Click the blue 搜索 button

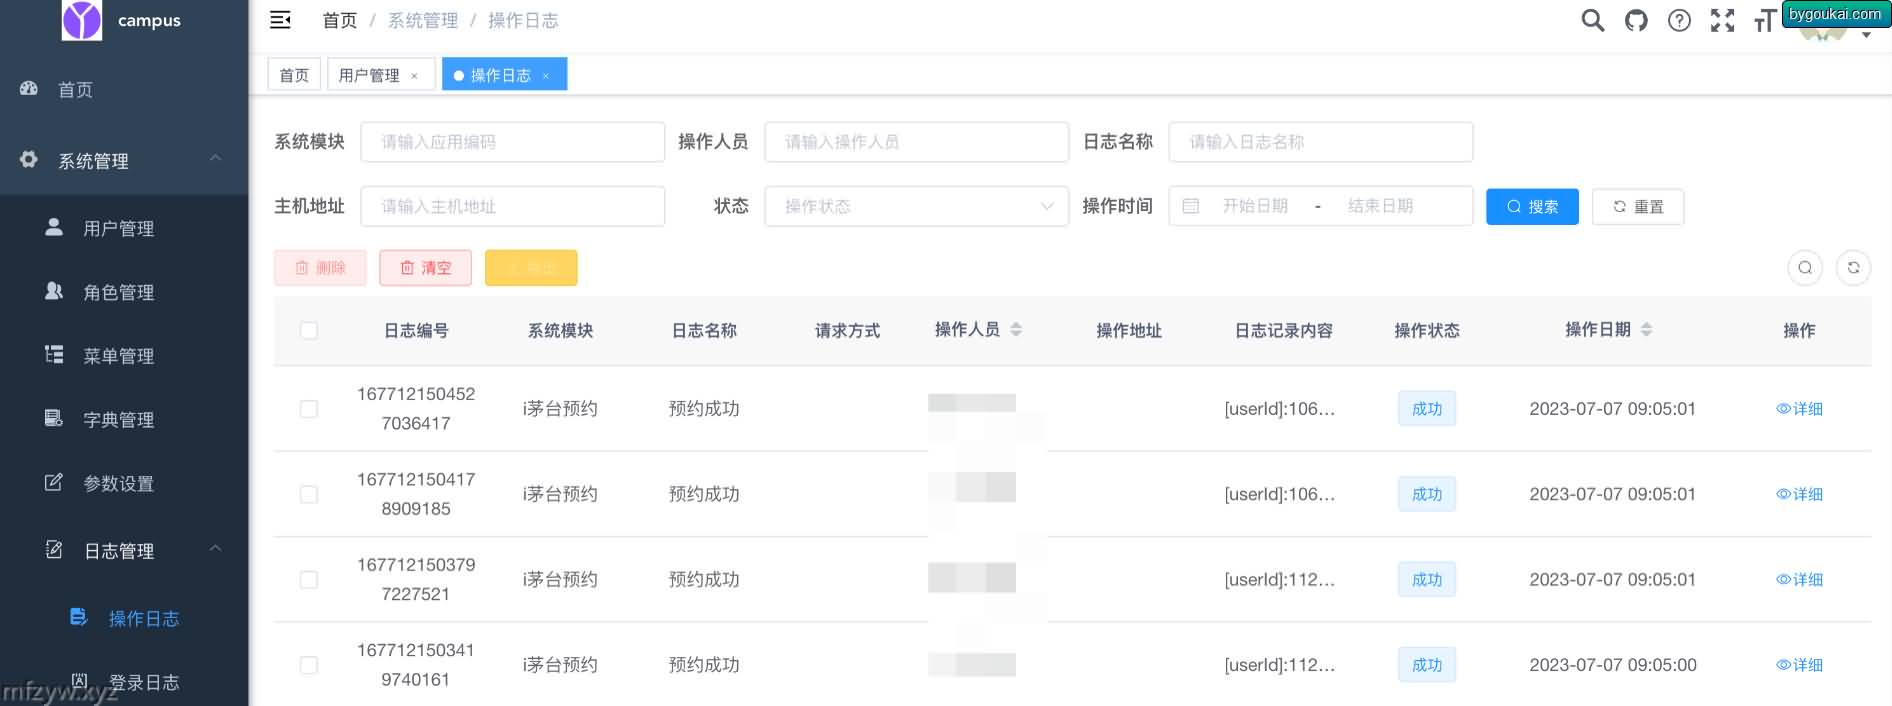coord(1531,206)
